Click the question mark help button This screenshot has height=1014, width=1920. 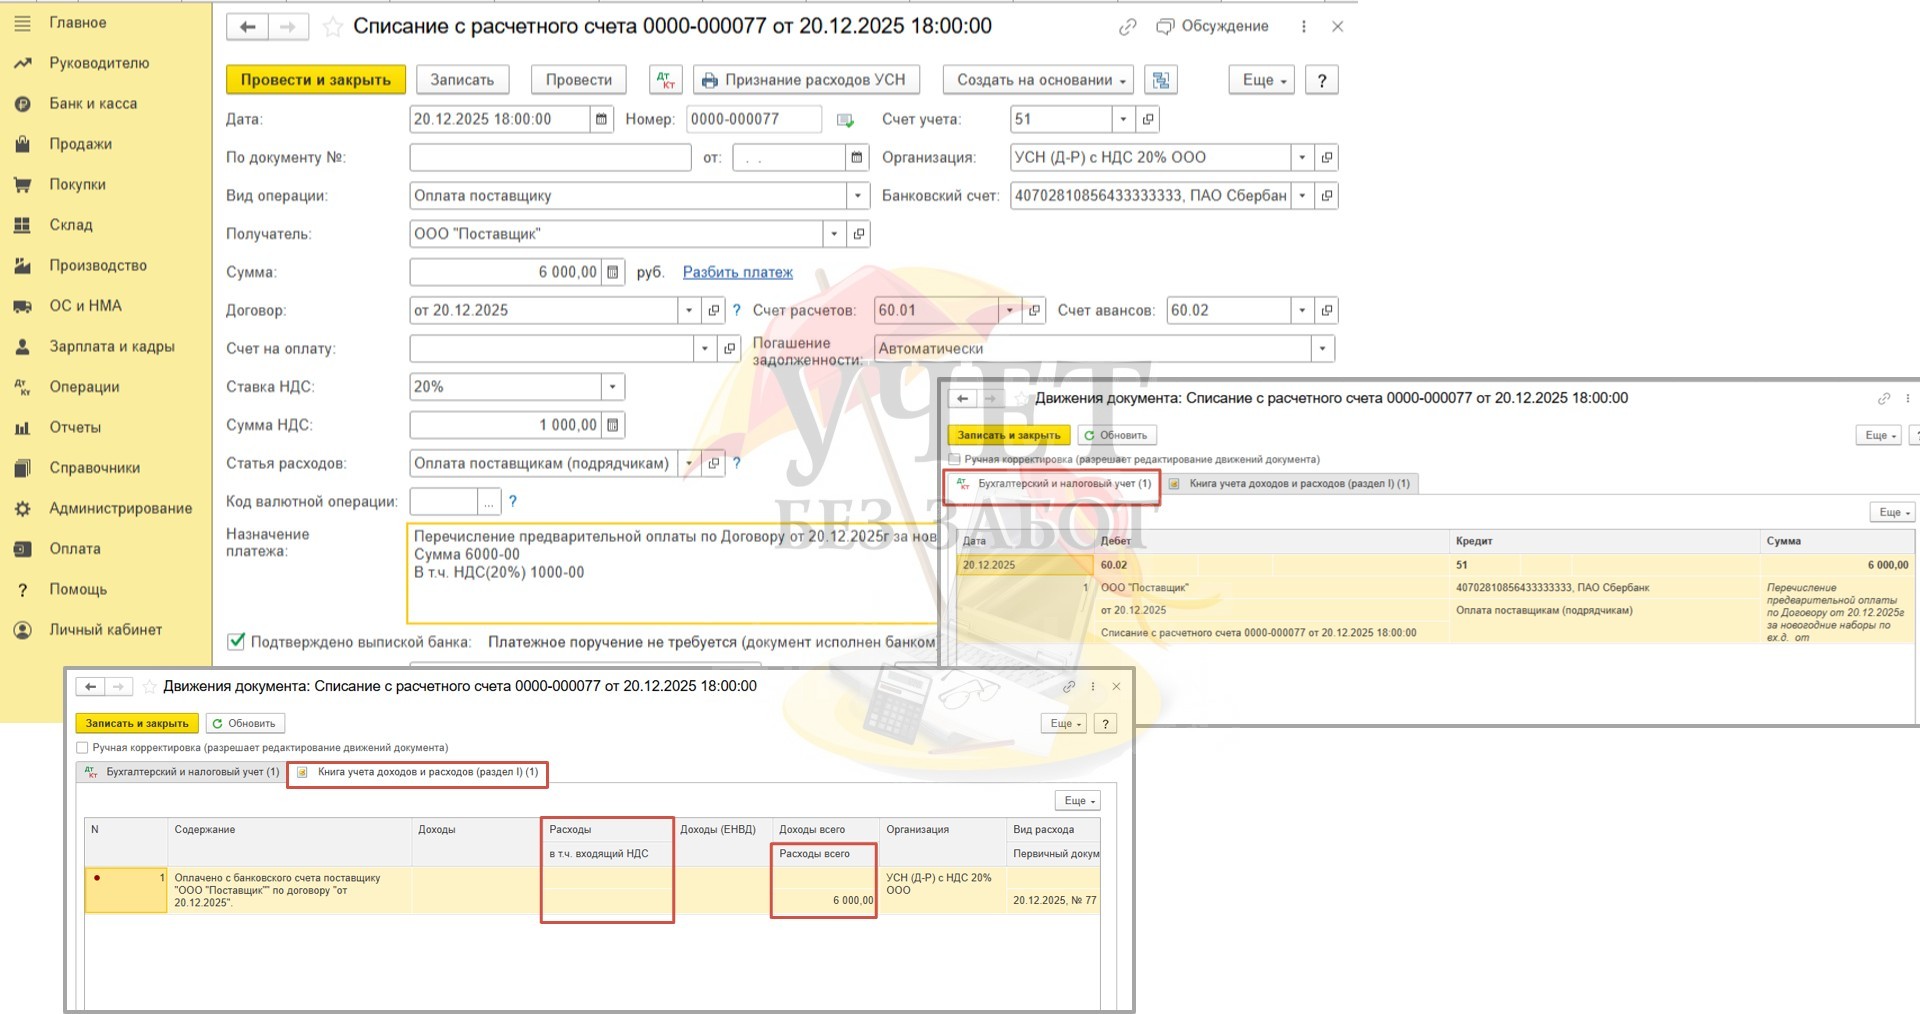point(1322,80)
